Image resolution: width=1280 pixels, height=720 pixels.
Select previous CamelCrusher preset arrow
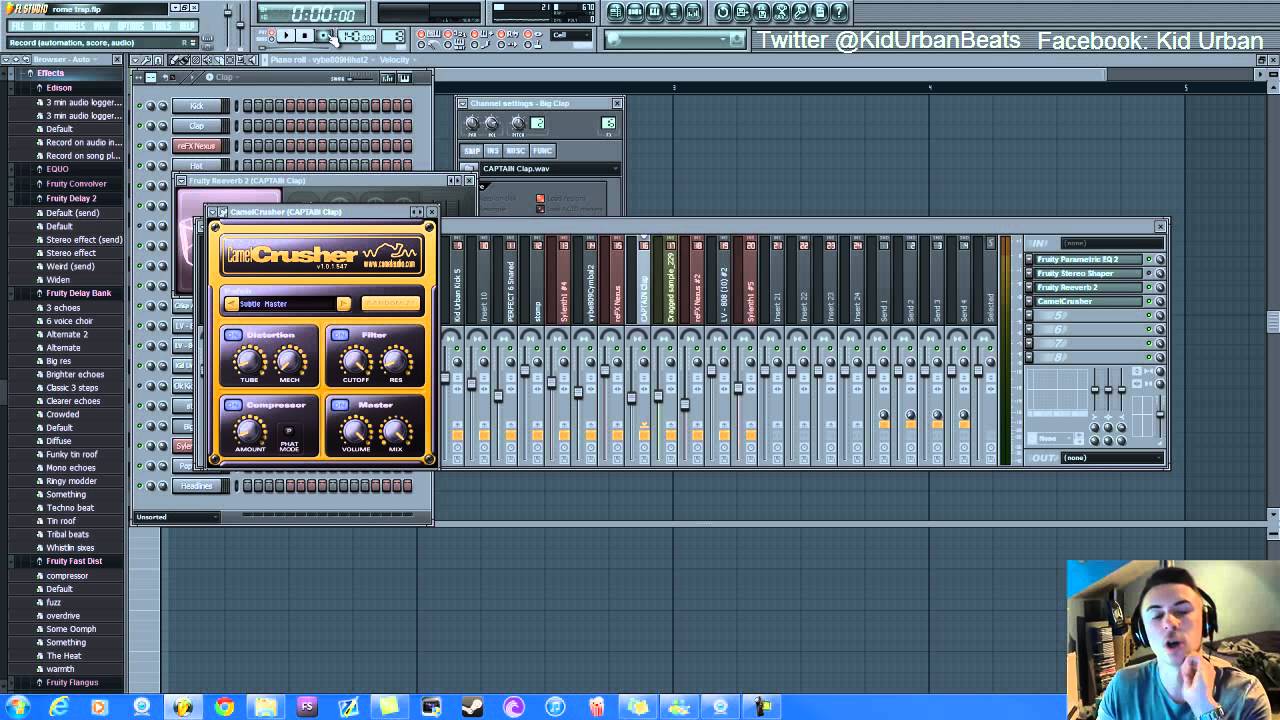231,303
